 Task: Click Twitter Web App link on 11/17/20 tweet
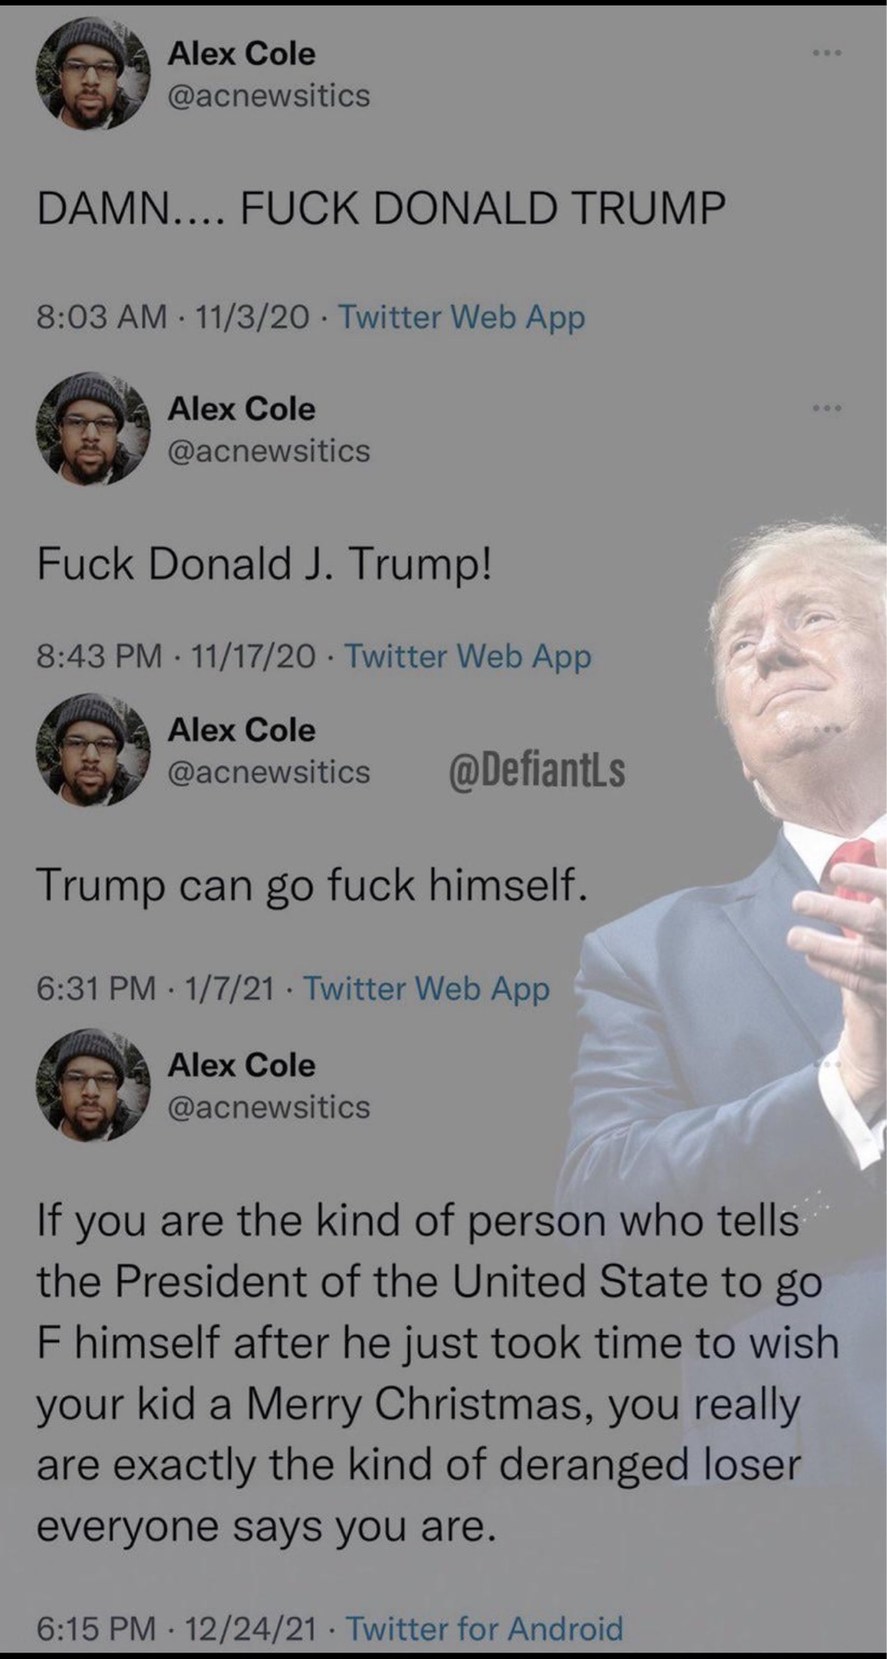tap(468, 656)
